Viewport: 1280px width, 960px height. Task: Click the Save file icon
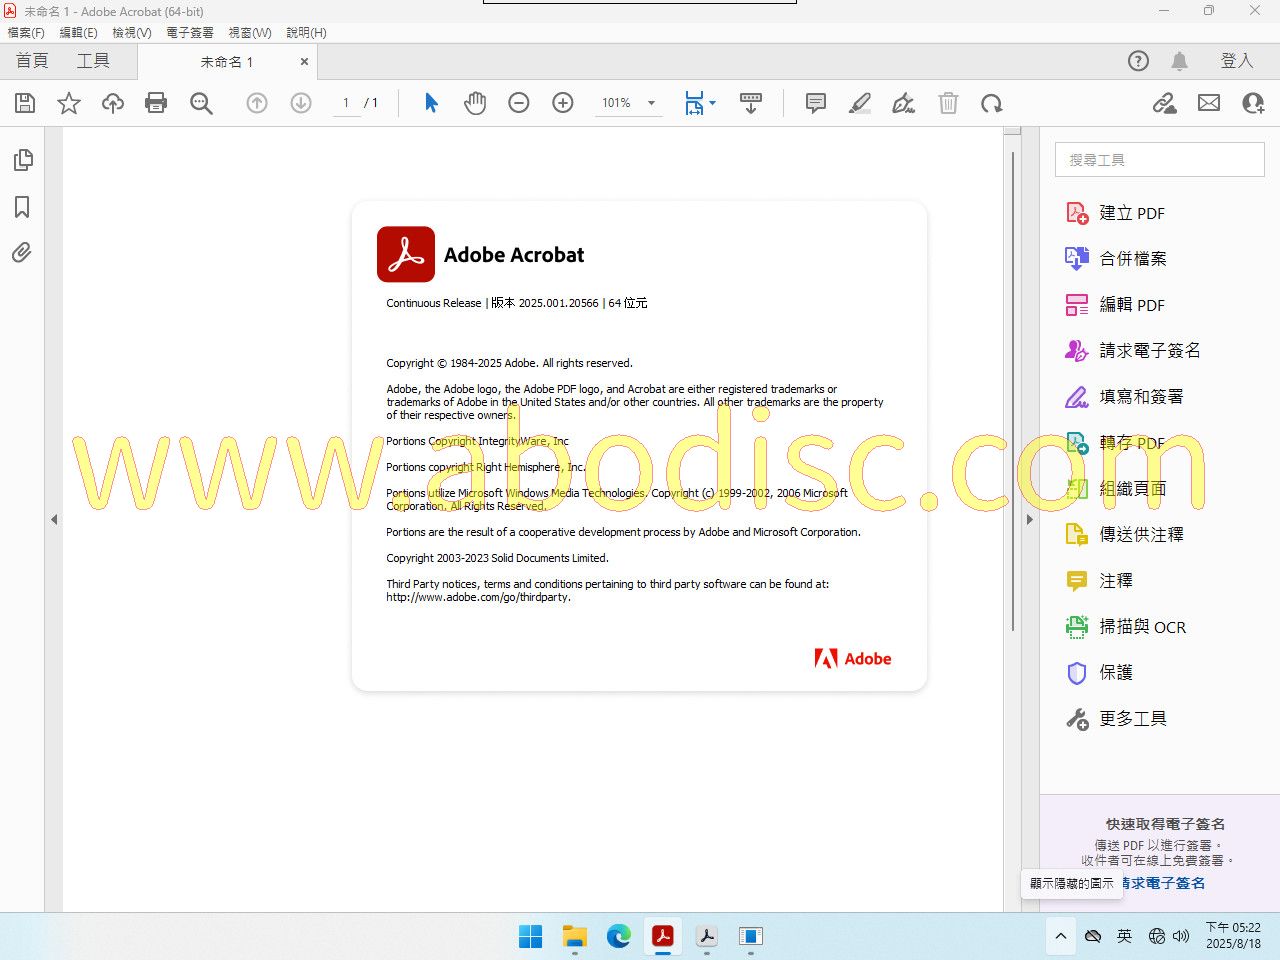(x=25, y=103)
